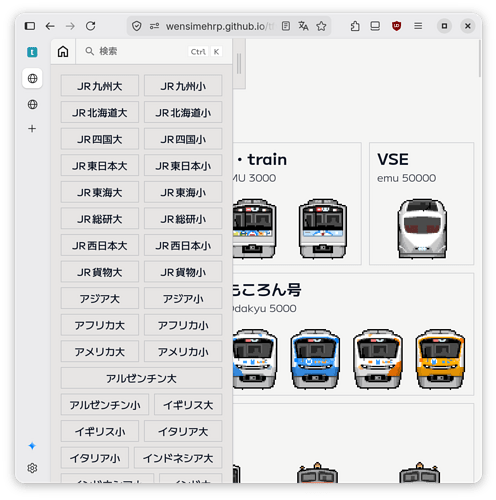496x500 pixels.
Task: Select JR北海道小 button
Action: click(183, 112)
